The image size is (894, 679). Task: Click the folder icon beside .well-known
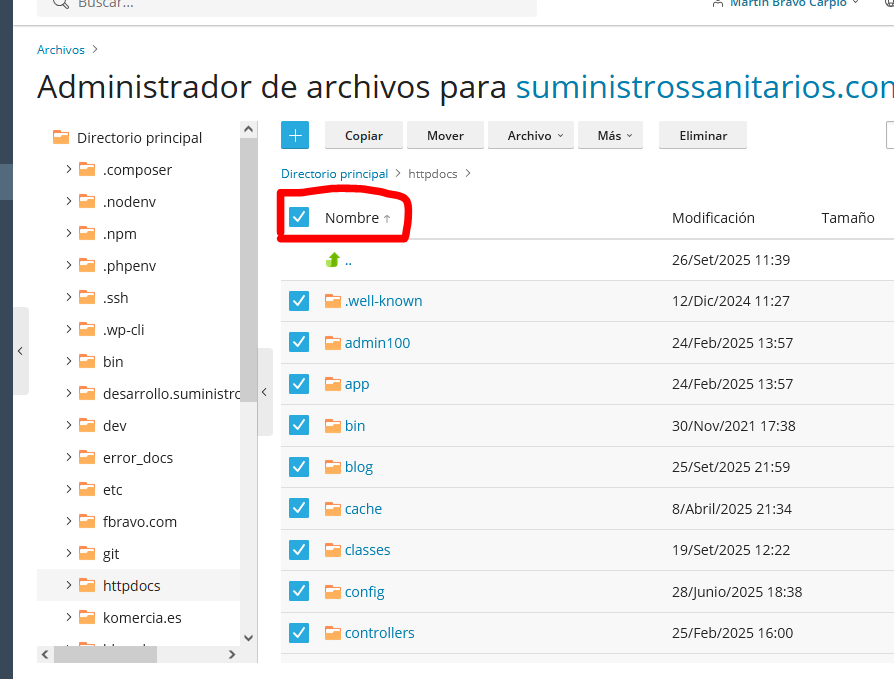click(x=333, y=300)
